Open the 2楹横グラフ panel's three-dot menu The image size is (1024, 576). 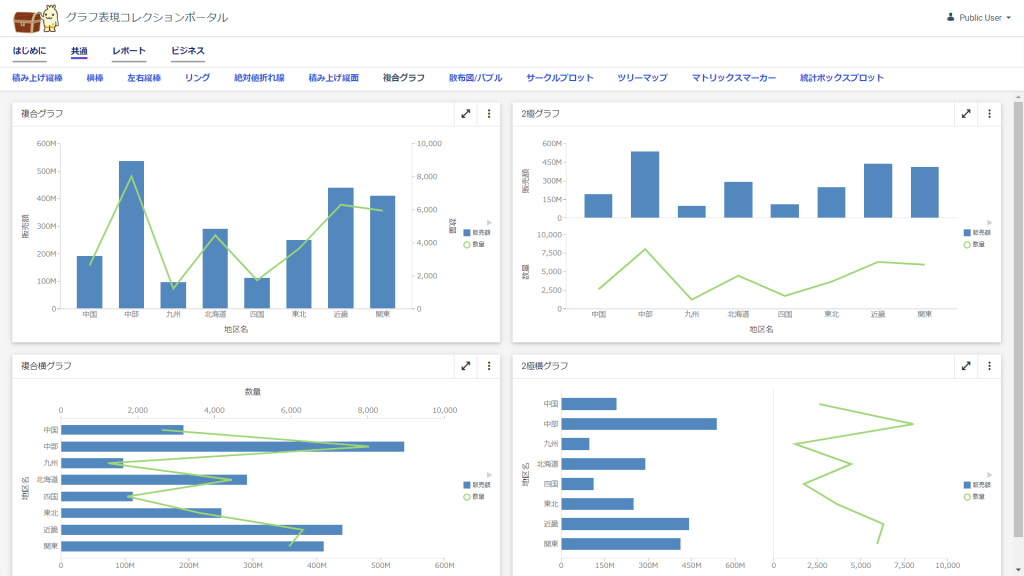989,366
